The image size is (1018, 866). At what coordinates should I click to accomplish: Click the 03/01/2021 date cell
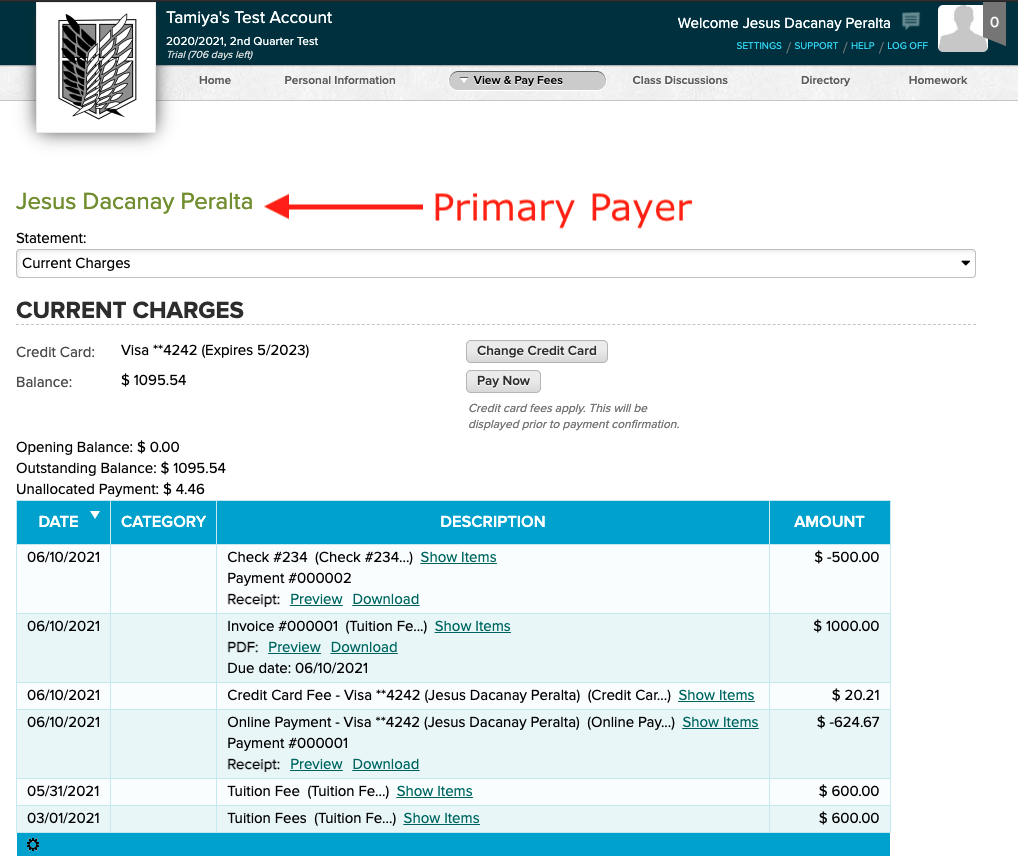[x=64, y=819]
